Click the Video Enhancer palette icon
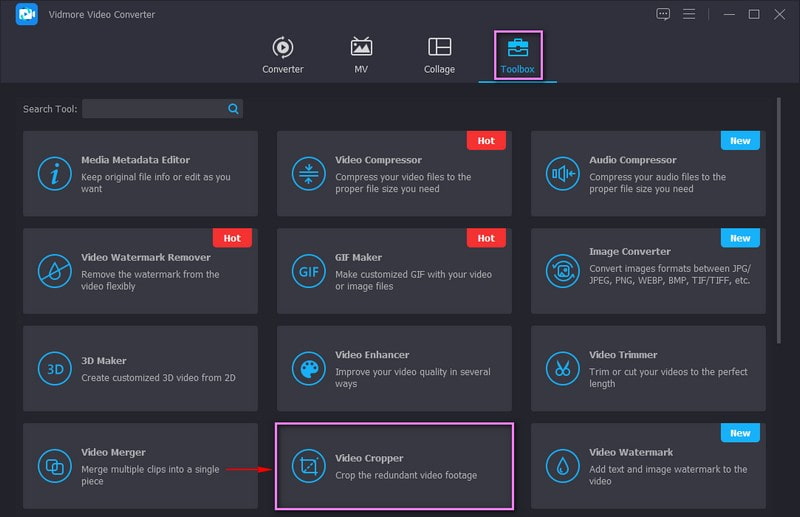The image size is (800, 517). tap(308, 368)
